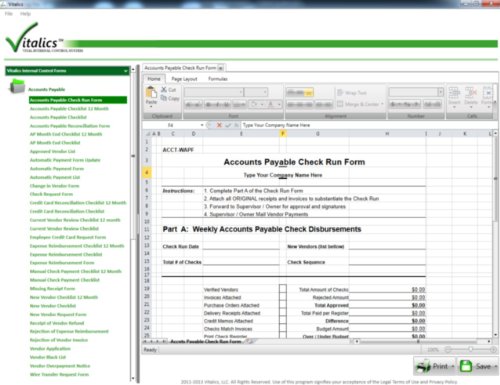Click the floppy disk Save icon
The height and width of the screenshot is (385, 500).
pyautogui.click(x=466, y=366)
